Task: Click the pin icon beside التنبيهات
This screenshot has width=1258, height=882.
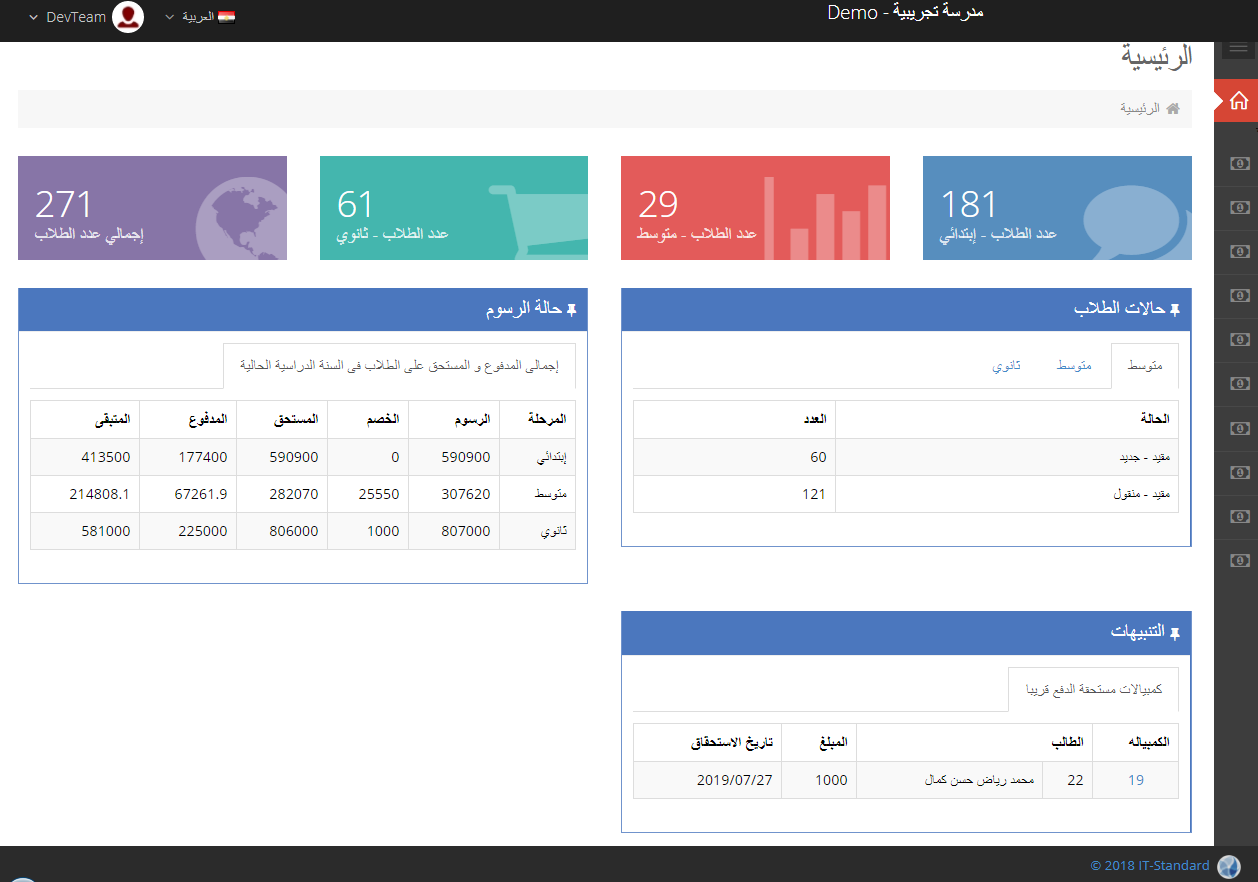Action: pyautogui.click(x=1175, y=633)
